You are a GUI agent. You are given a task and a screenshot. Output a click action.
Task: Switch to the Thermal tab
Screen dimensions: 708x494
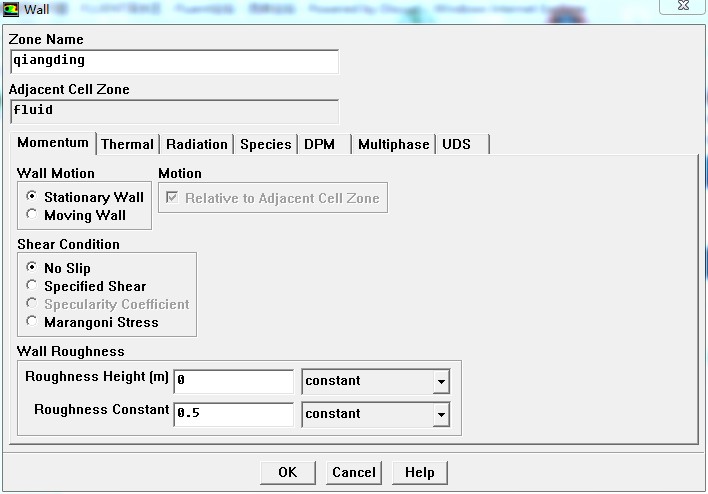coord(127,144)
